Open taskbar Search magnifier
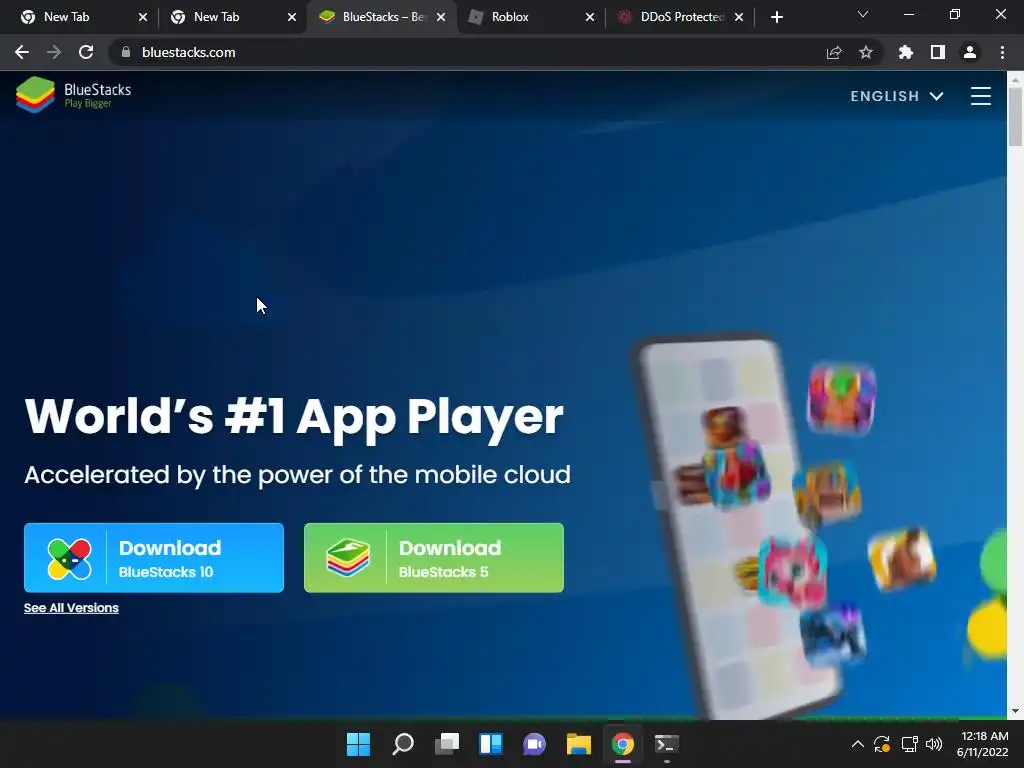 pos(402,744)
